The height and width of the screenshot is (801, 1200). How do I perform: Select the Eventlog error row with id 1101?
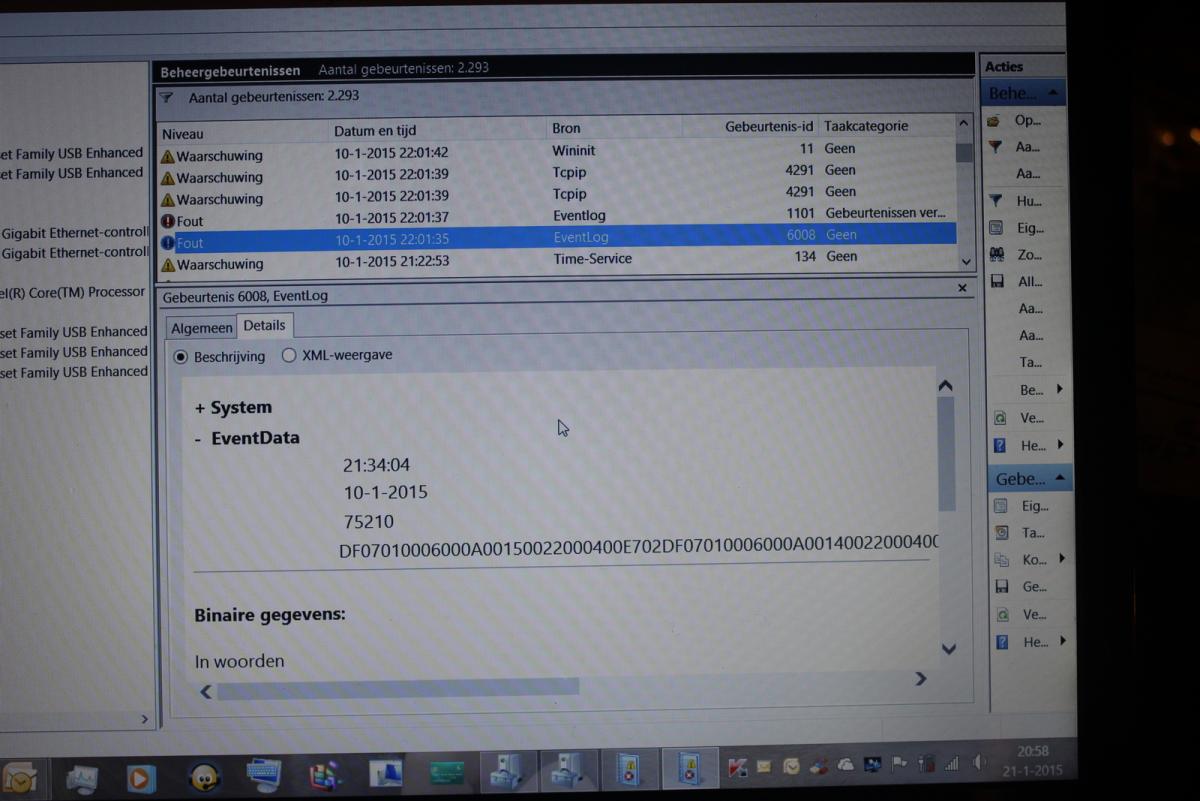(x=557, y=217)
